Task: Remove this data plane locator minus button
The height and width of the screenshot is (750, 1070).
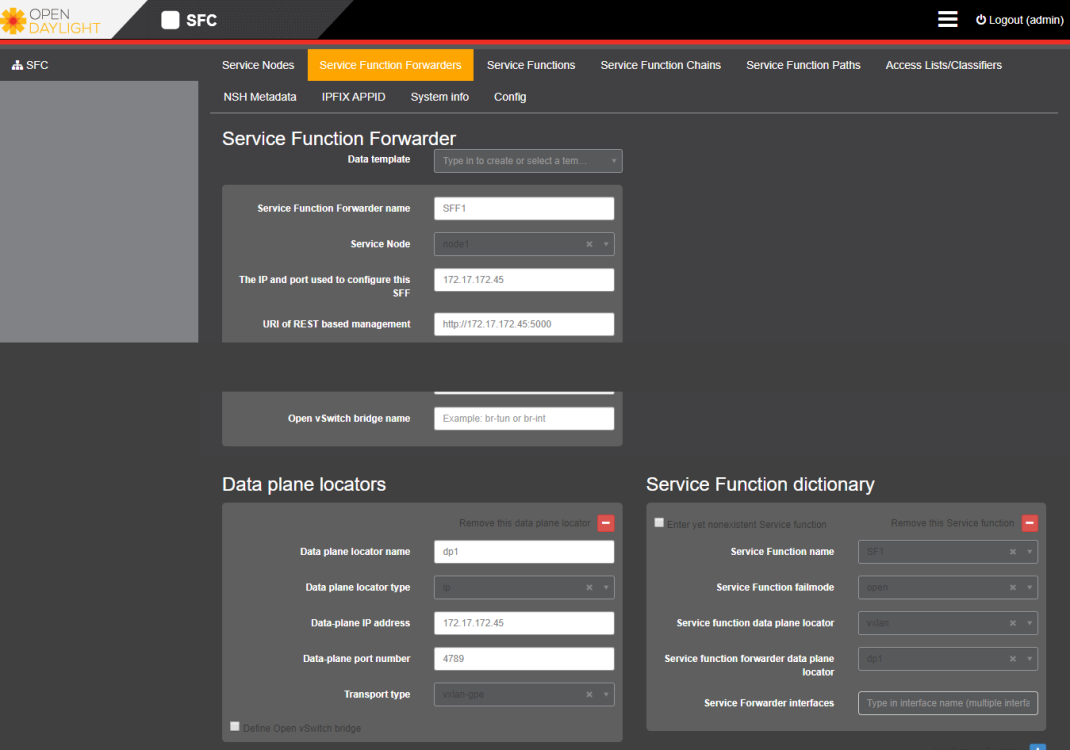Action: click(x=605, y=523)
